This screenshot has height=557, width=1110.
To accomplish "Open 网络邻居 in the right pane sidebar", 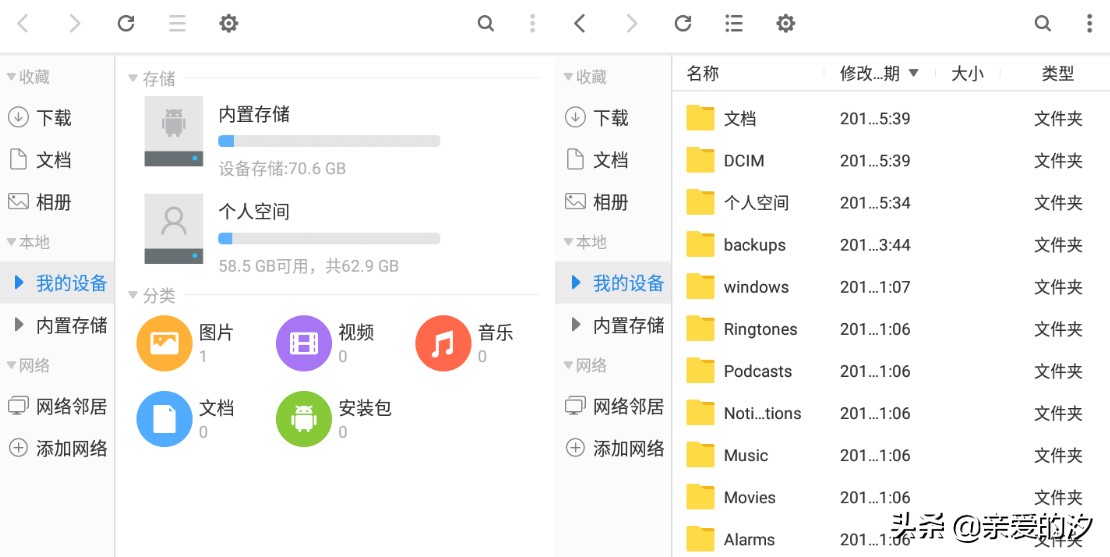I will 628,407.
